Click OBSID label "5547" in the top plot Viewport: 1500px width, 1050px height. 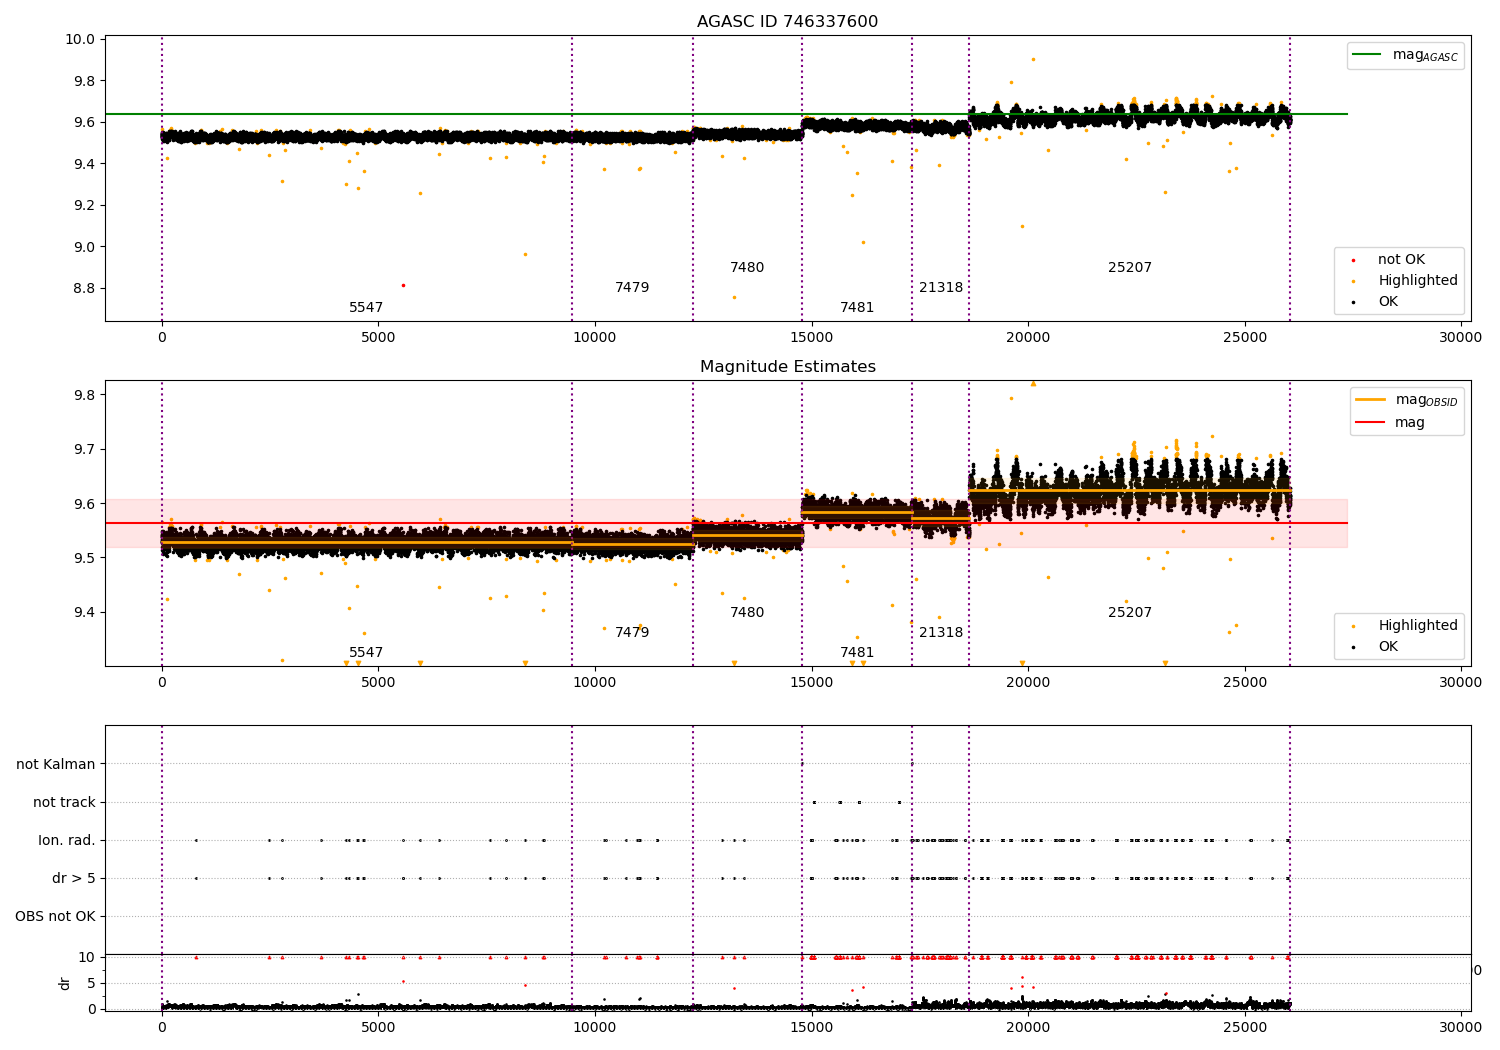[366, 308]
